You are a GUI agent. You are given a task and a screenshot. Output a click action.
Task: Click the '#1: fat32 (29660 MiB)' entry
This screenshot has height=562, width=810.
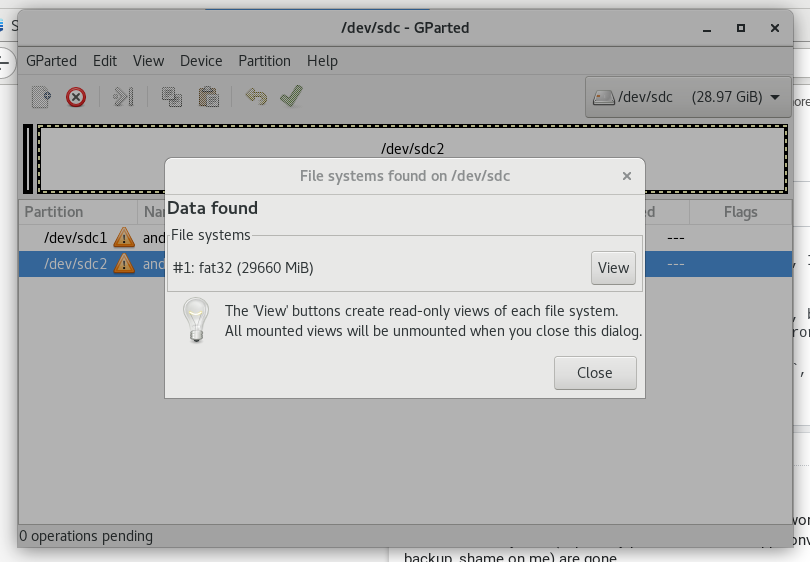(x=243, y=268)
